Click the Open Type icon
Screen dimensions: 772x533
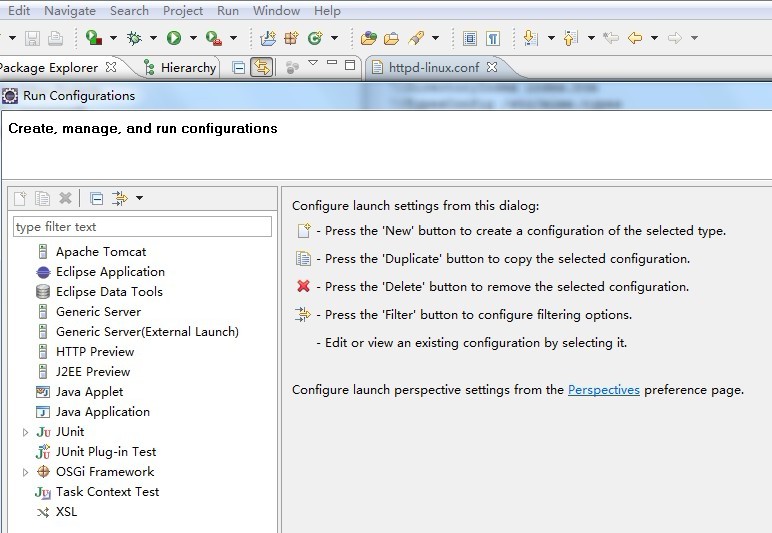click(x=369, y=38)
